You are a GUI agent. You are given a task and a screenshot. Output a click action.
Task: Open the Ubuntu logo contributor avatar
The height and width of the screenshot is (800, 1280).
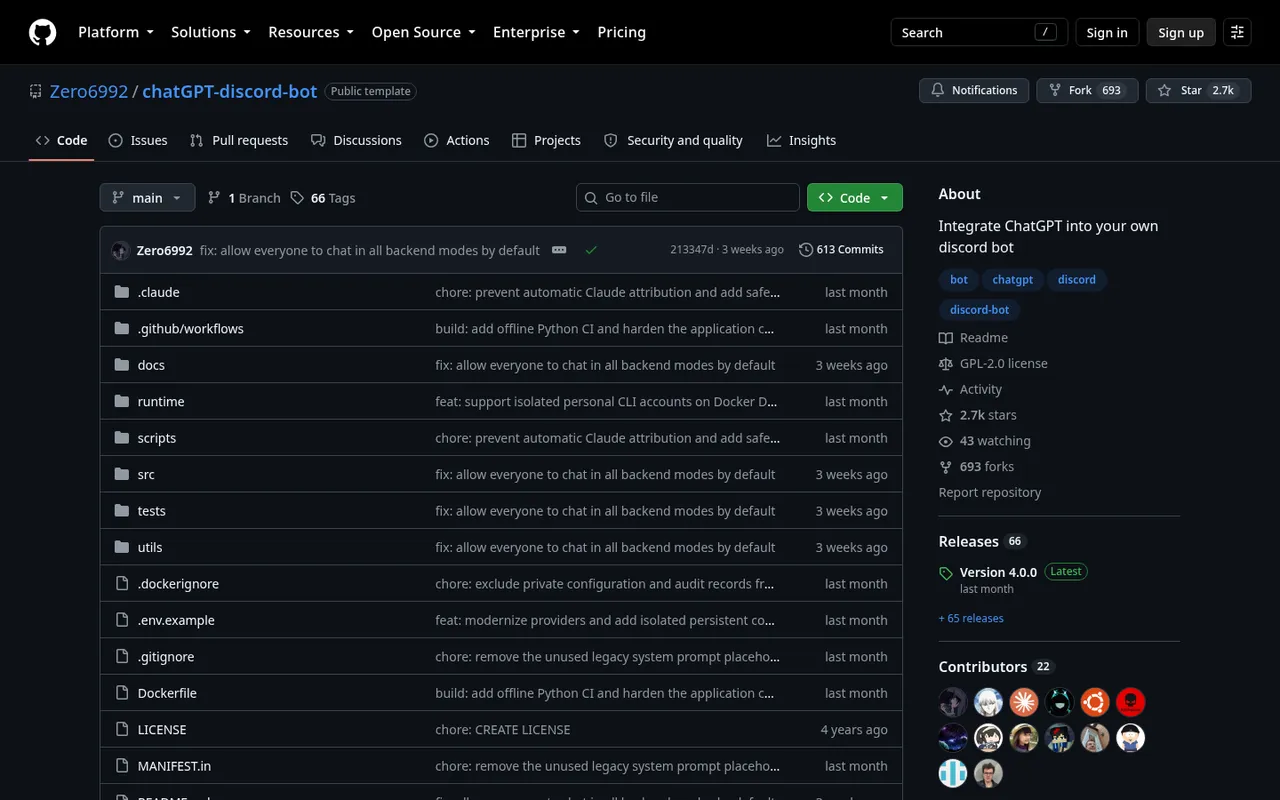point(1094,702)
